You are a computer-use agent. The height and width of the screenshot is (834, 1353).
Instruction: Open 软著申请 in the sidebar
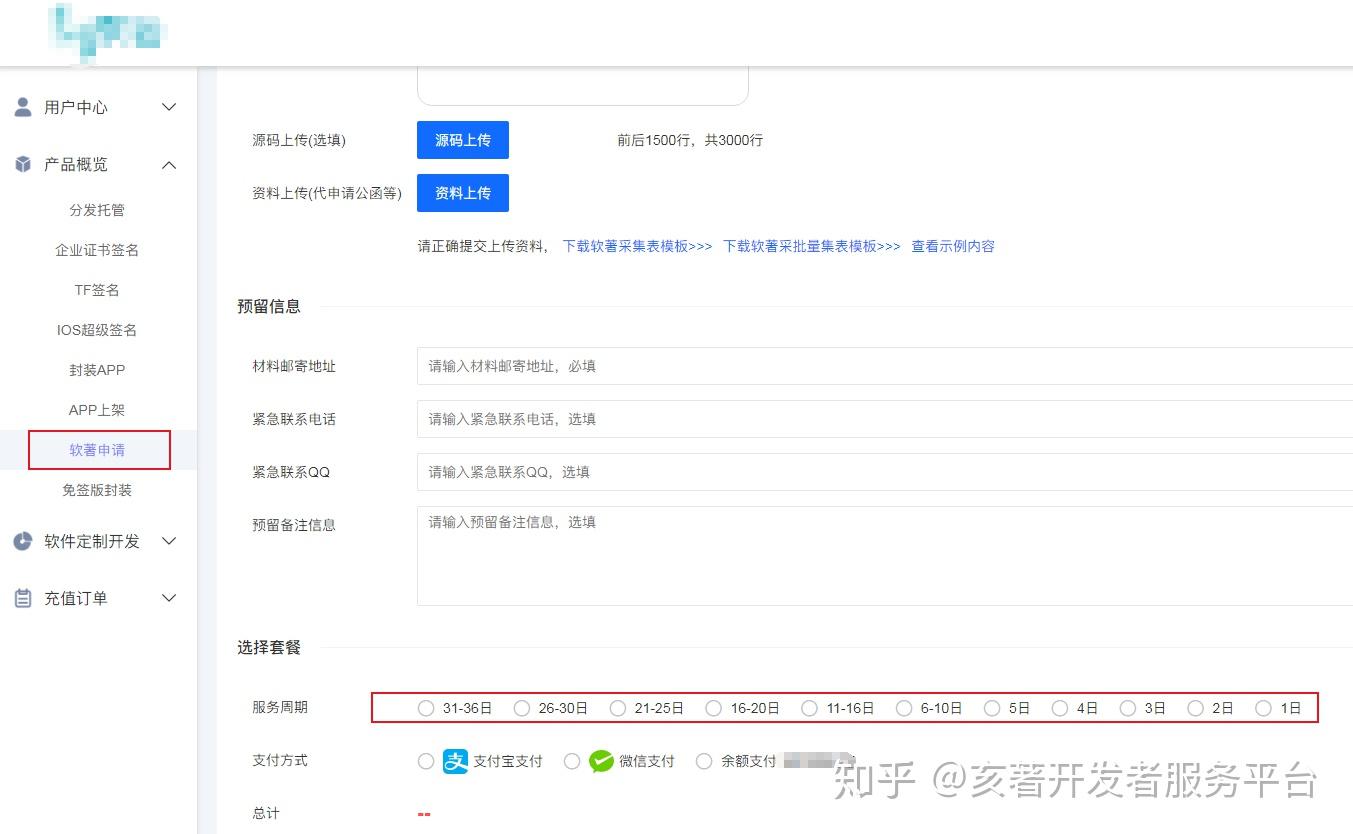[x=97, y=450]
